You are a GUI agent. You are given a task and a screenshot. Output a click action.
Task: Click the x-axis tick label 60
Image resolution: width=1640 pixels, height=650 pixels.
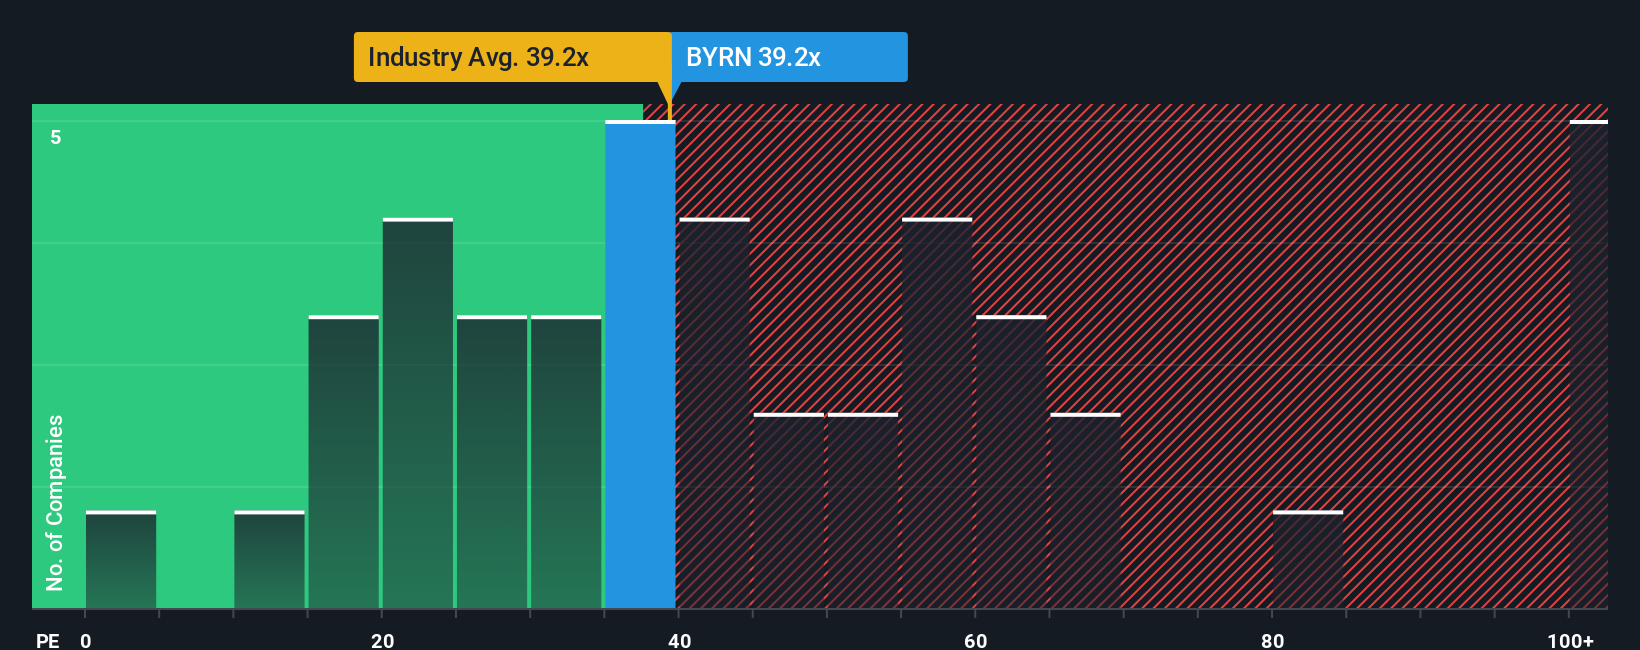976,641
